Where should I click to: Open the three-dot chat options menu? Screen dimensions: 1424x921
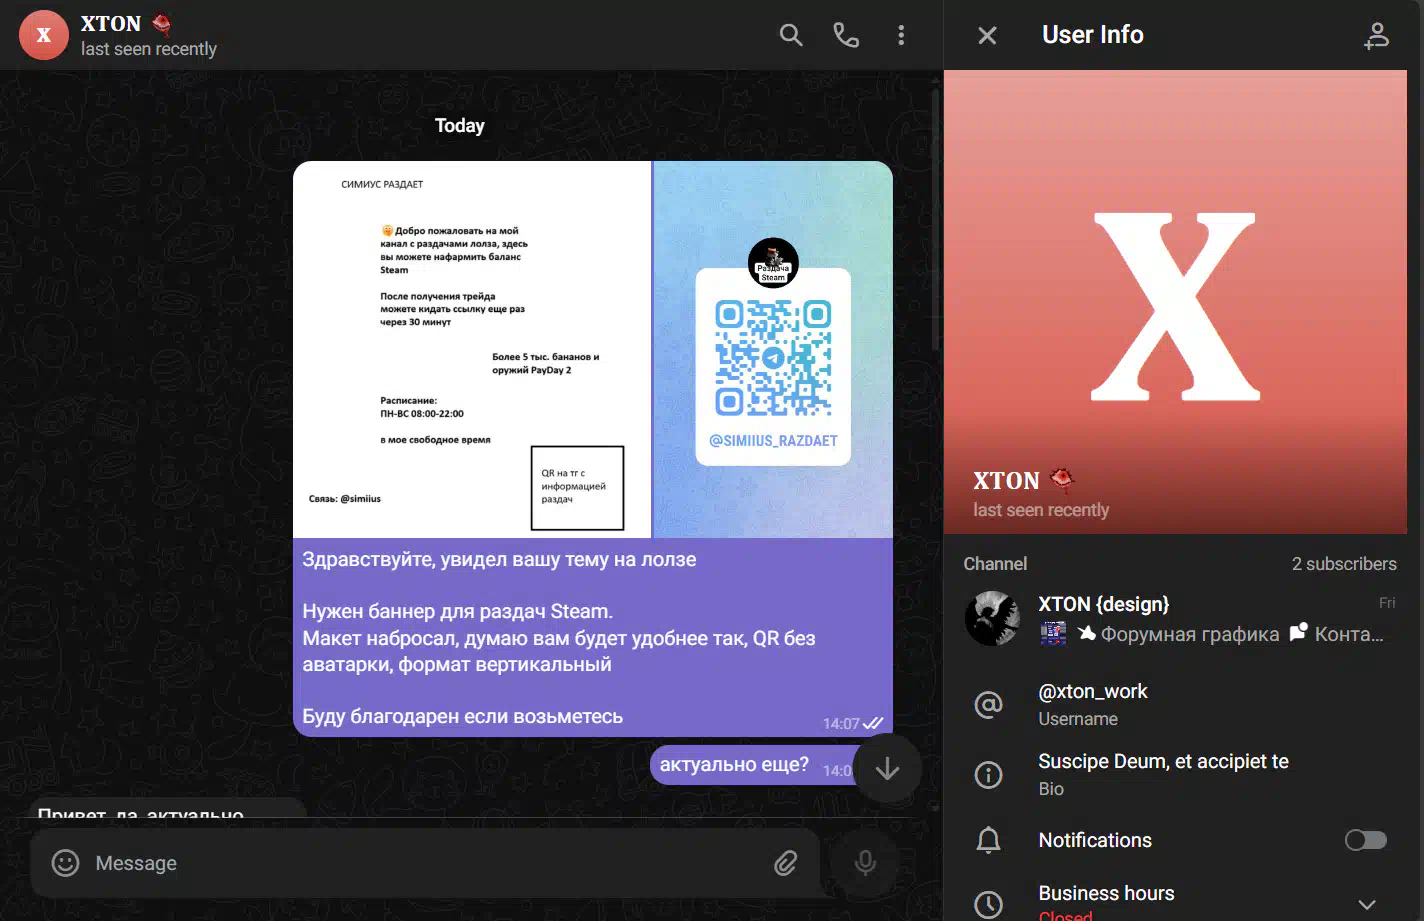tap(901, 35)
